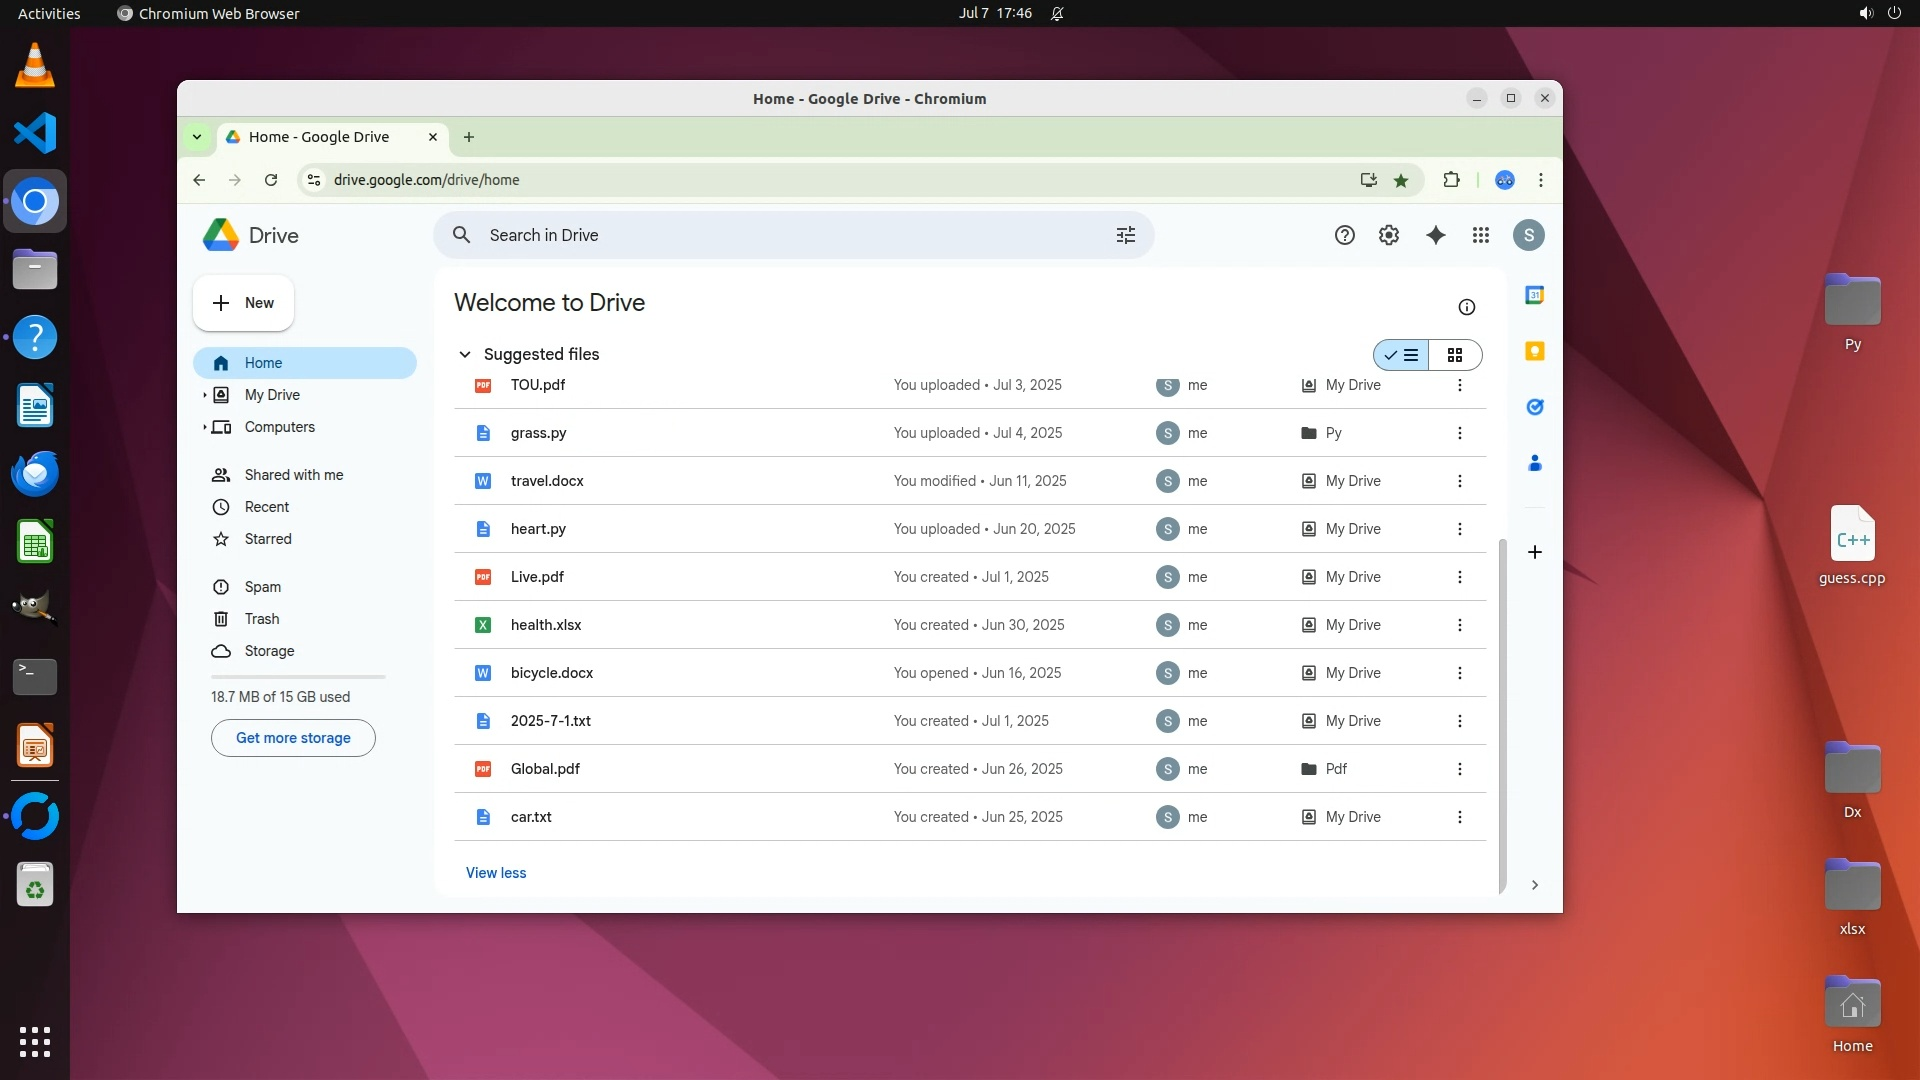Show details info icon
Image resolution: width=1920 pixels, height=1080 pixels.
[x=1466, y=307]
